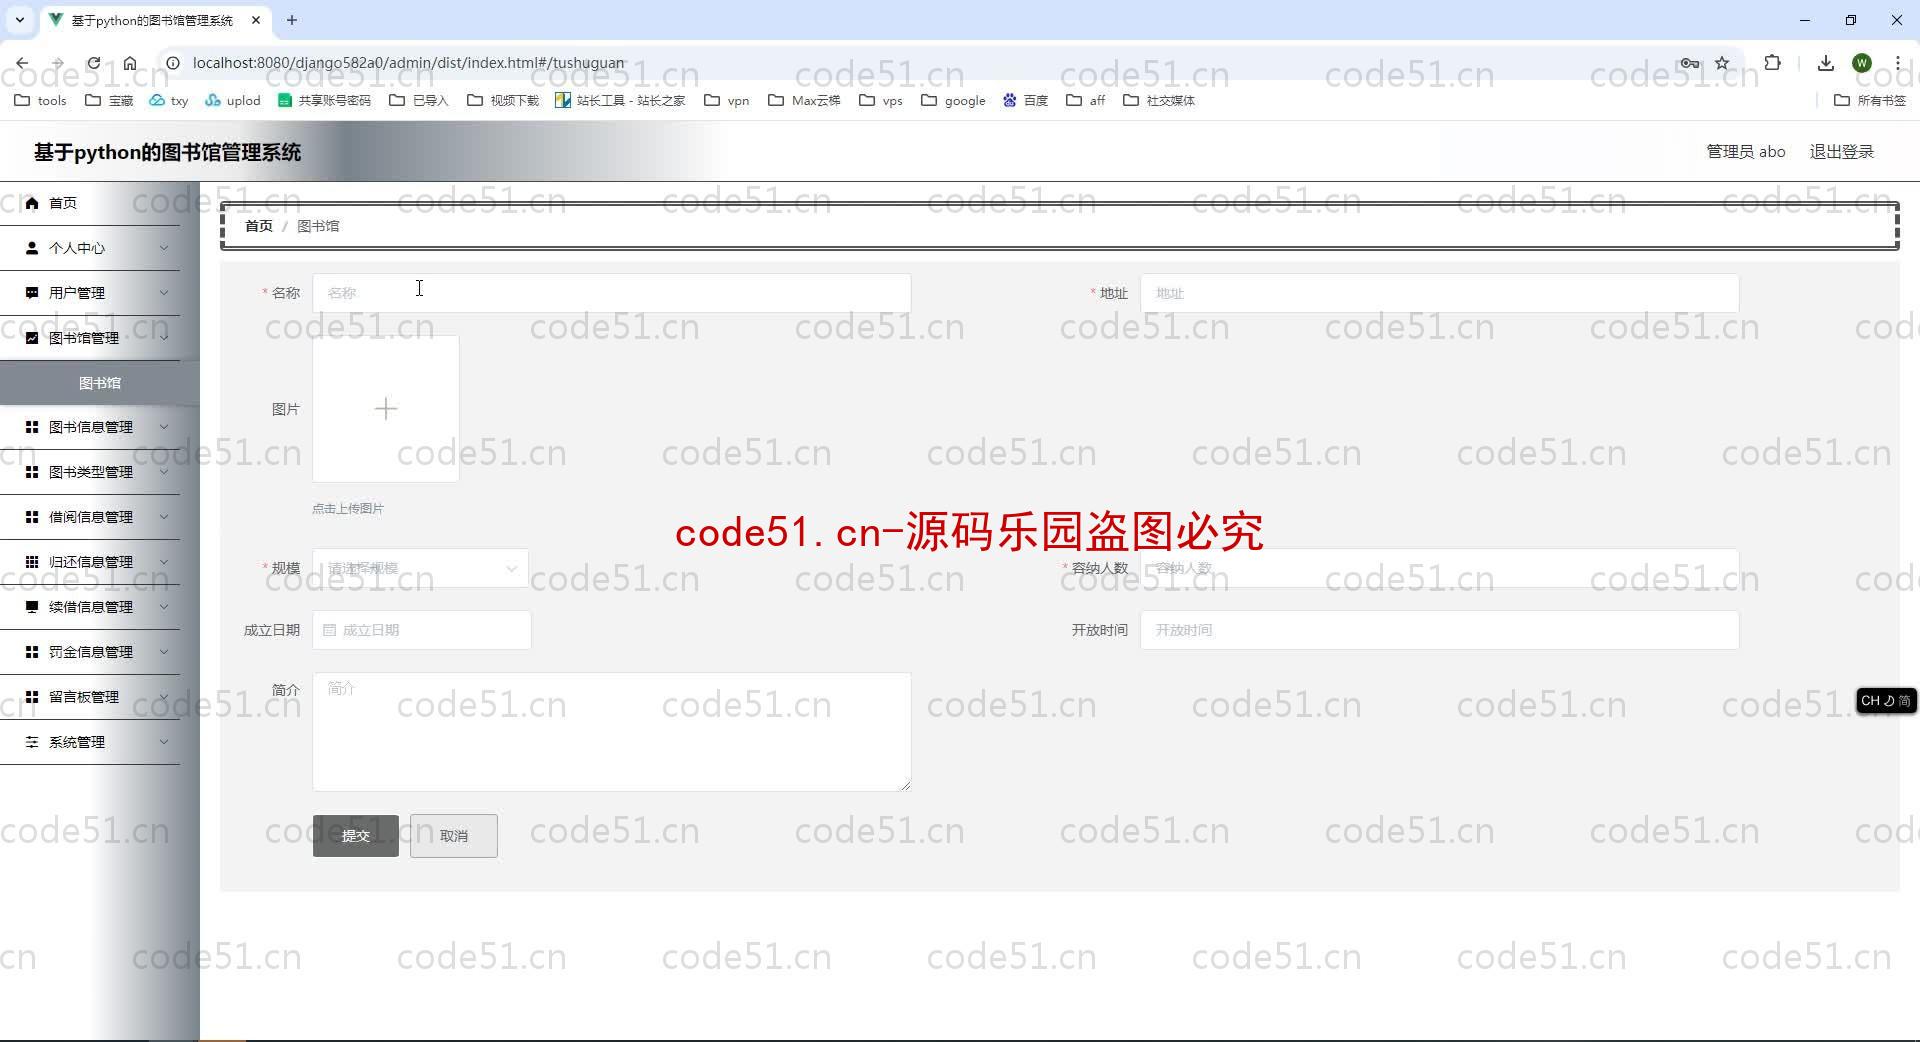The height and width of the screenshot is (1042, 1920).
Task: Click the 首页 breadcrumb link
Action: pos(259,226)
